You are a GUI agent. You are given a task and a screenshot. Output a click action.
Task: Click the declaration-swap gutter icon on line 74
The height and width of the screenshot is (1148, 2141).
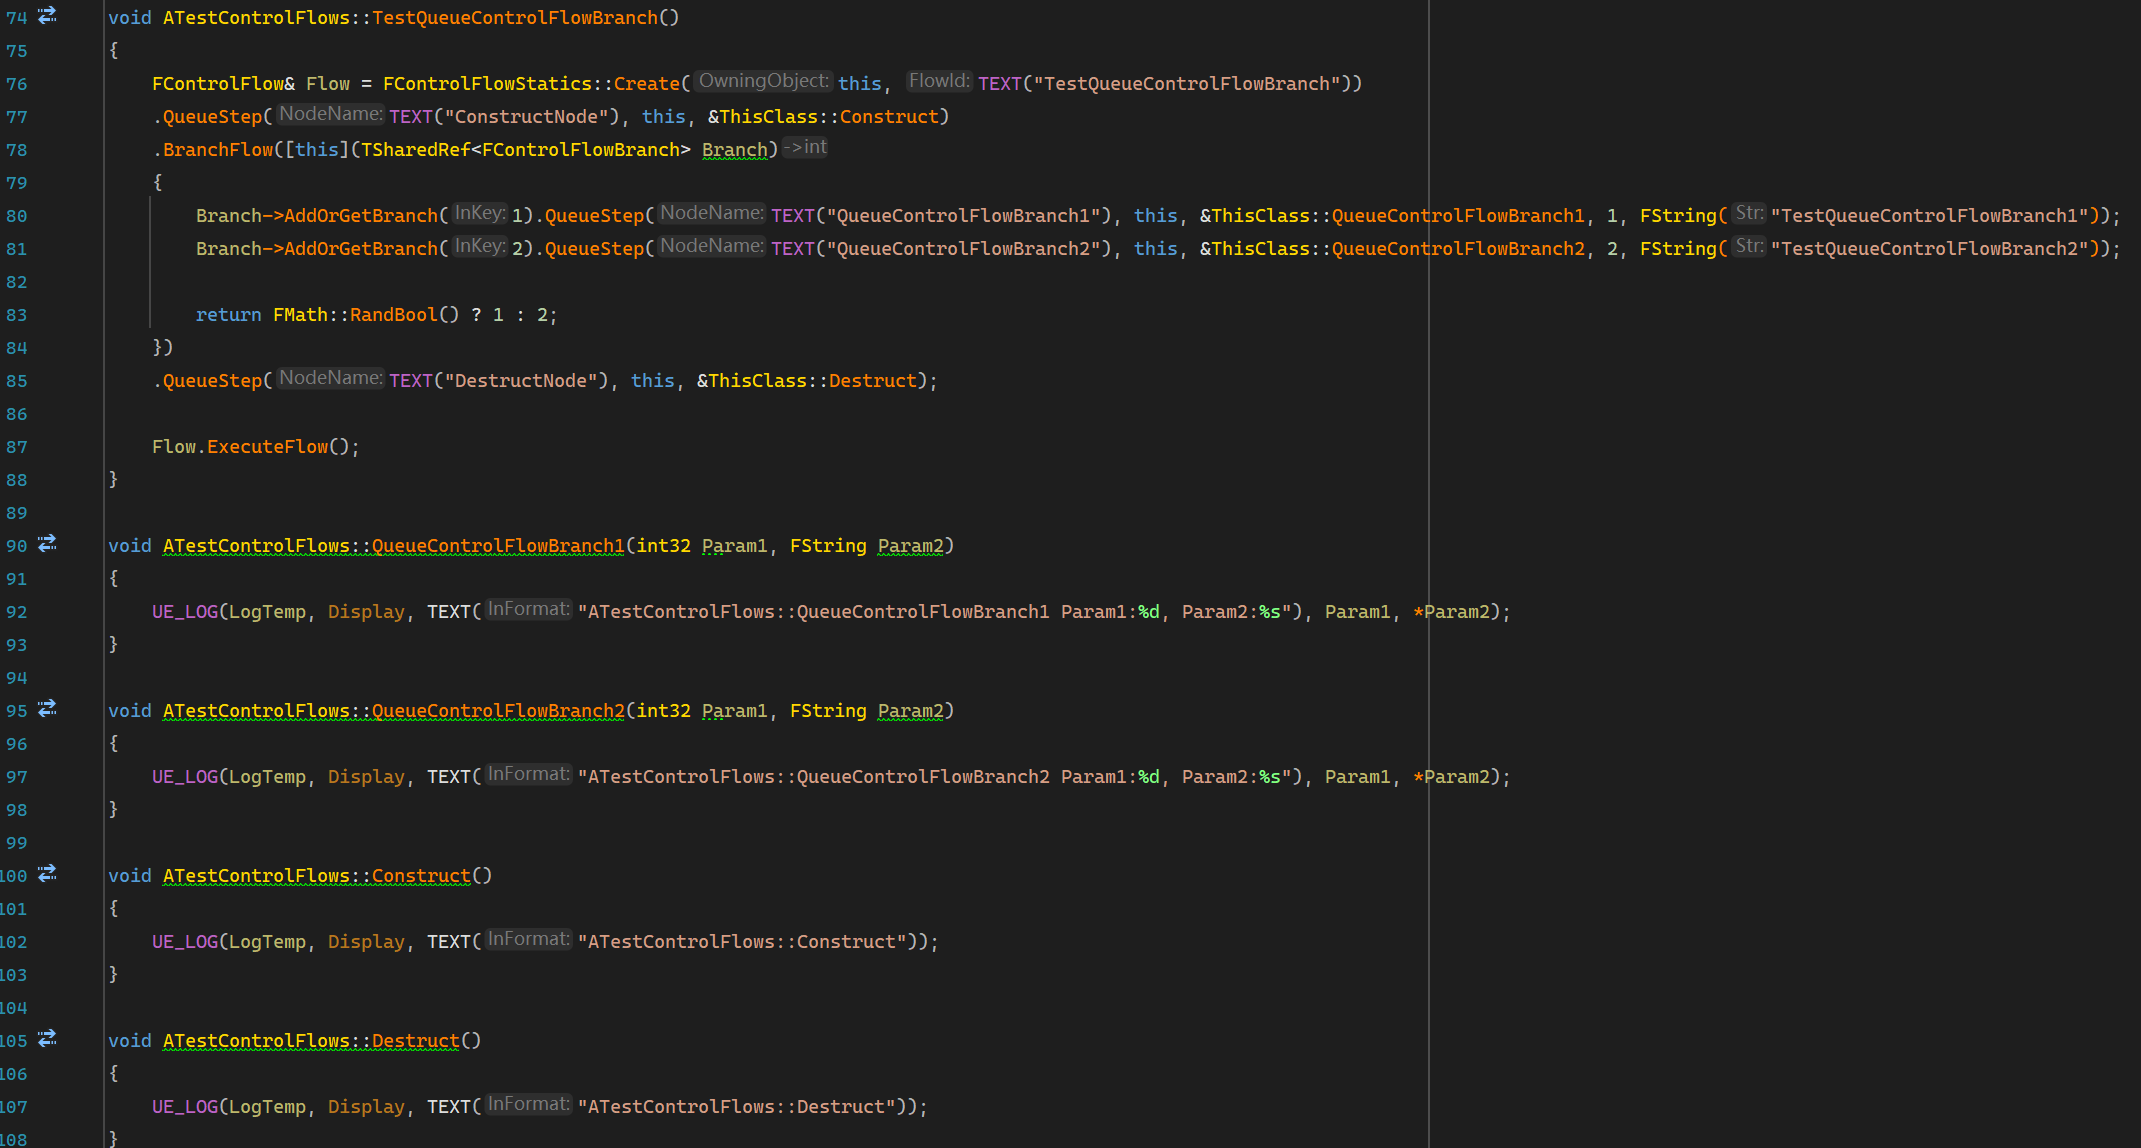pyautogui.click(x=47, y=16)
